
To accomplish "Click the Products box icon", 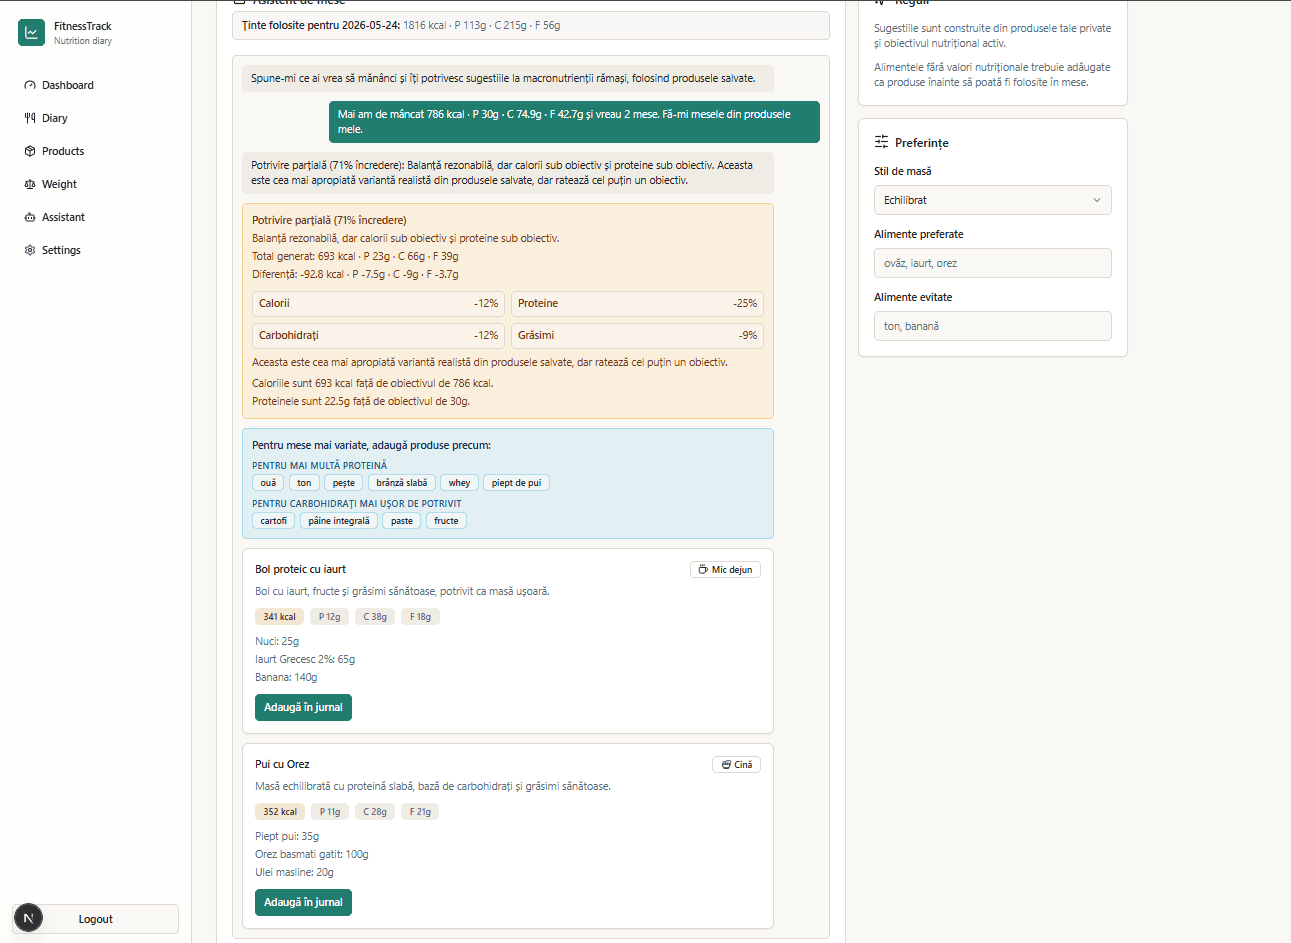I will (30, 151).
